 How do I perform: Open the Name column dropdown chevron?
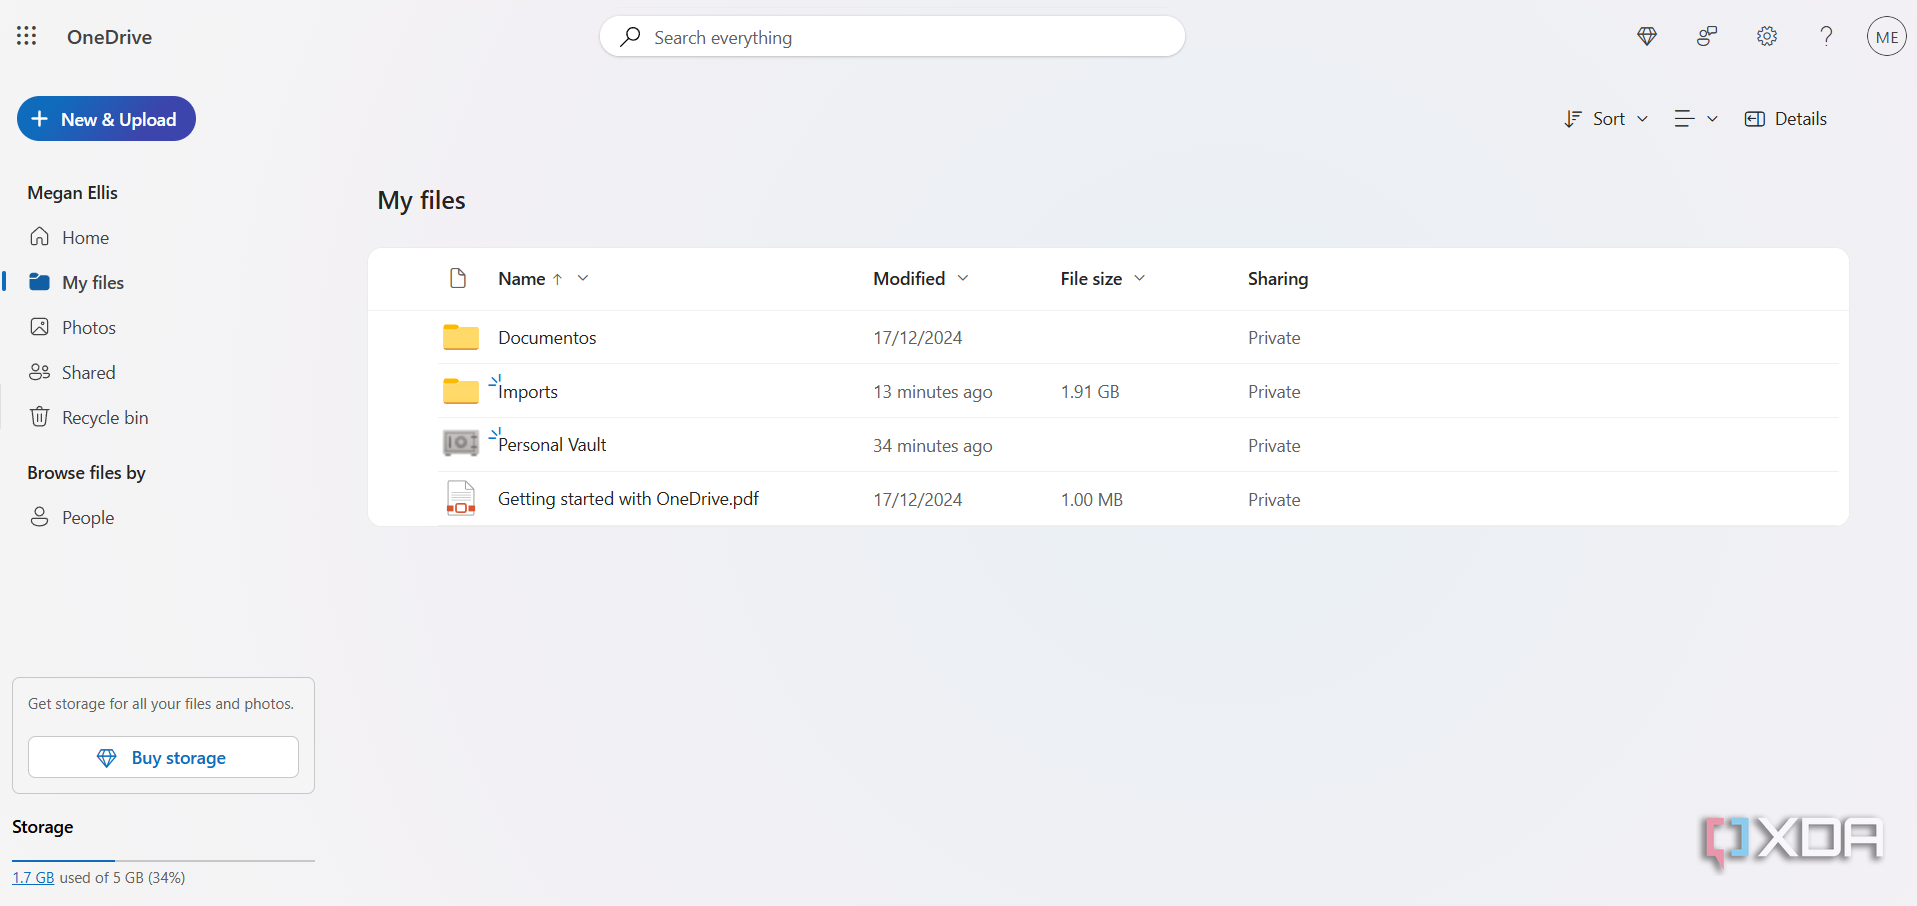tap(583, 278)
